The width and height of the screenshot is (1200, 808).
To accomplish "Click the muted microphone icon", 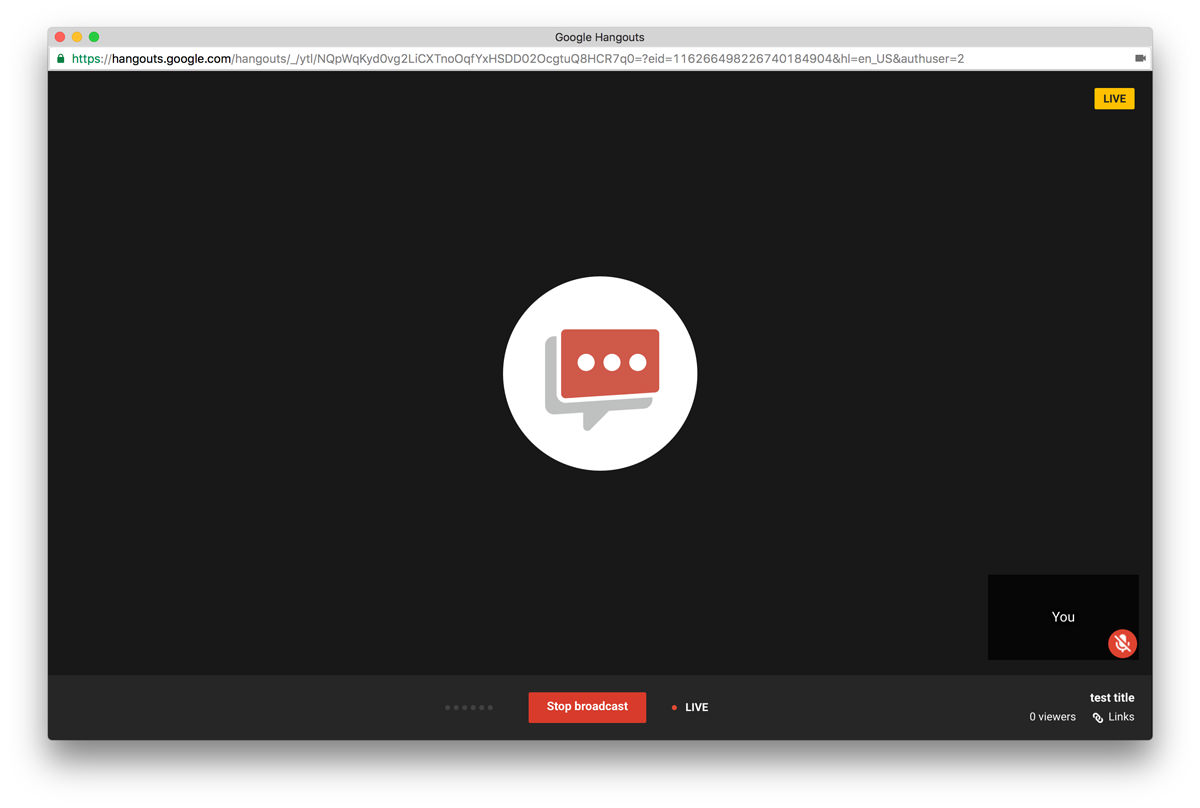I will click(x=1122, y=643).
